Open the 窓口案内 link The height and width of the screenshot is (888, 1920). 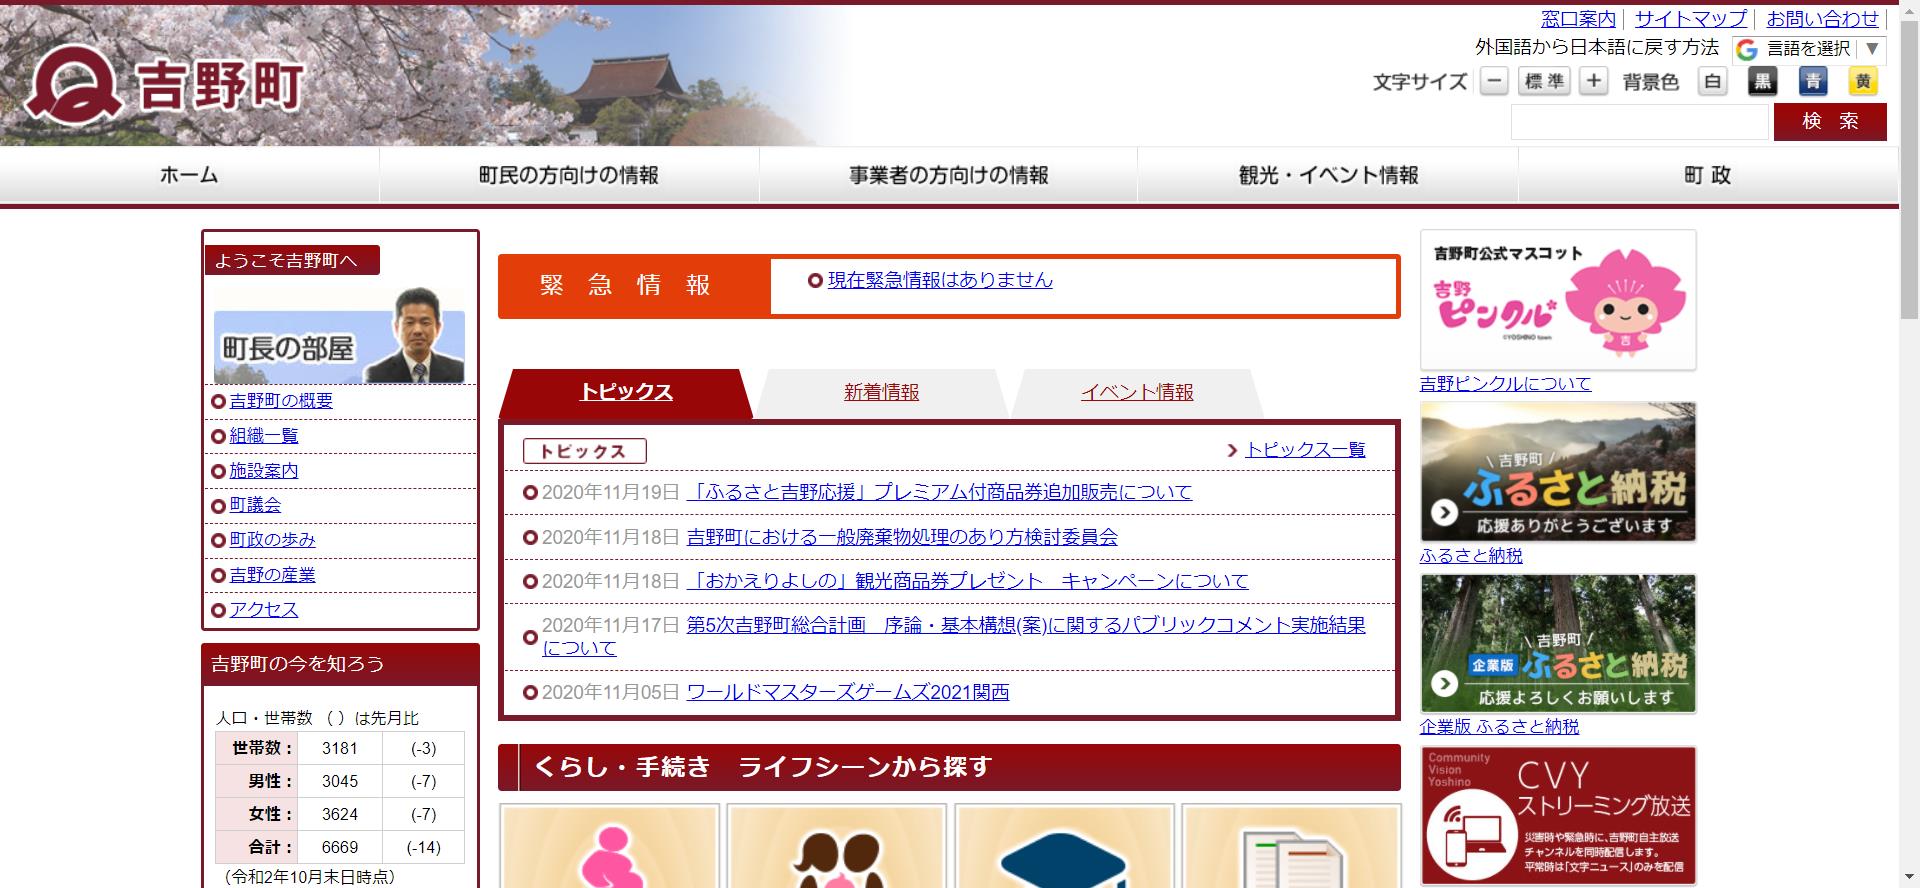point(1578,19)
